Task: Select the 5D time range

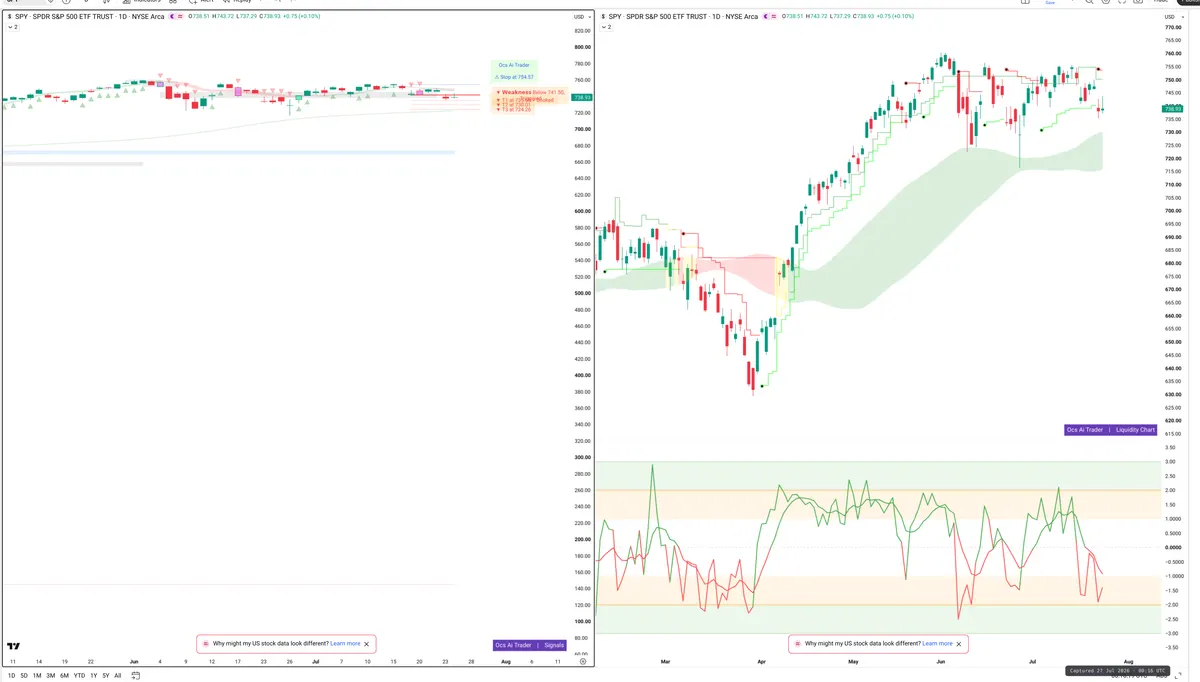Action: click(x=23, y=676)
